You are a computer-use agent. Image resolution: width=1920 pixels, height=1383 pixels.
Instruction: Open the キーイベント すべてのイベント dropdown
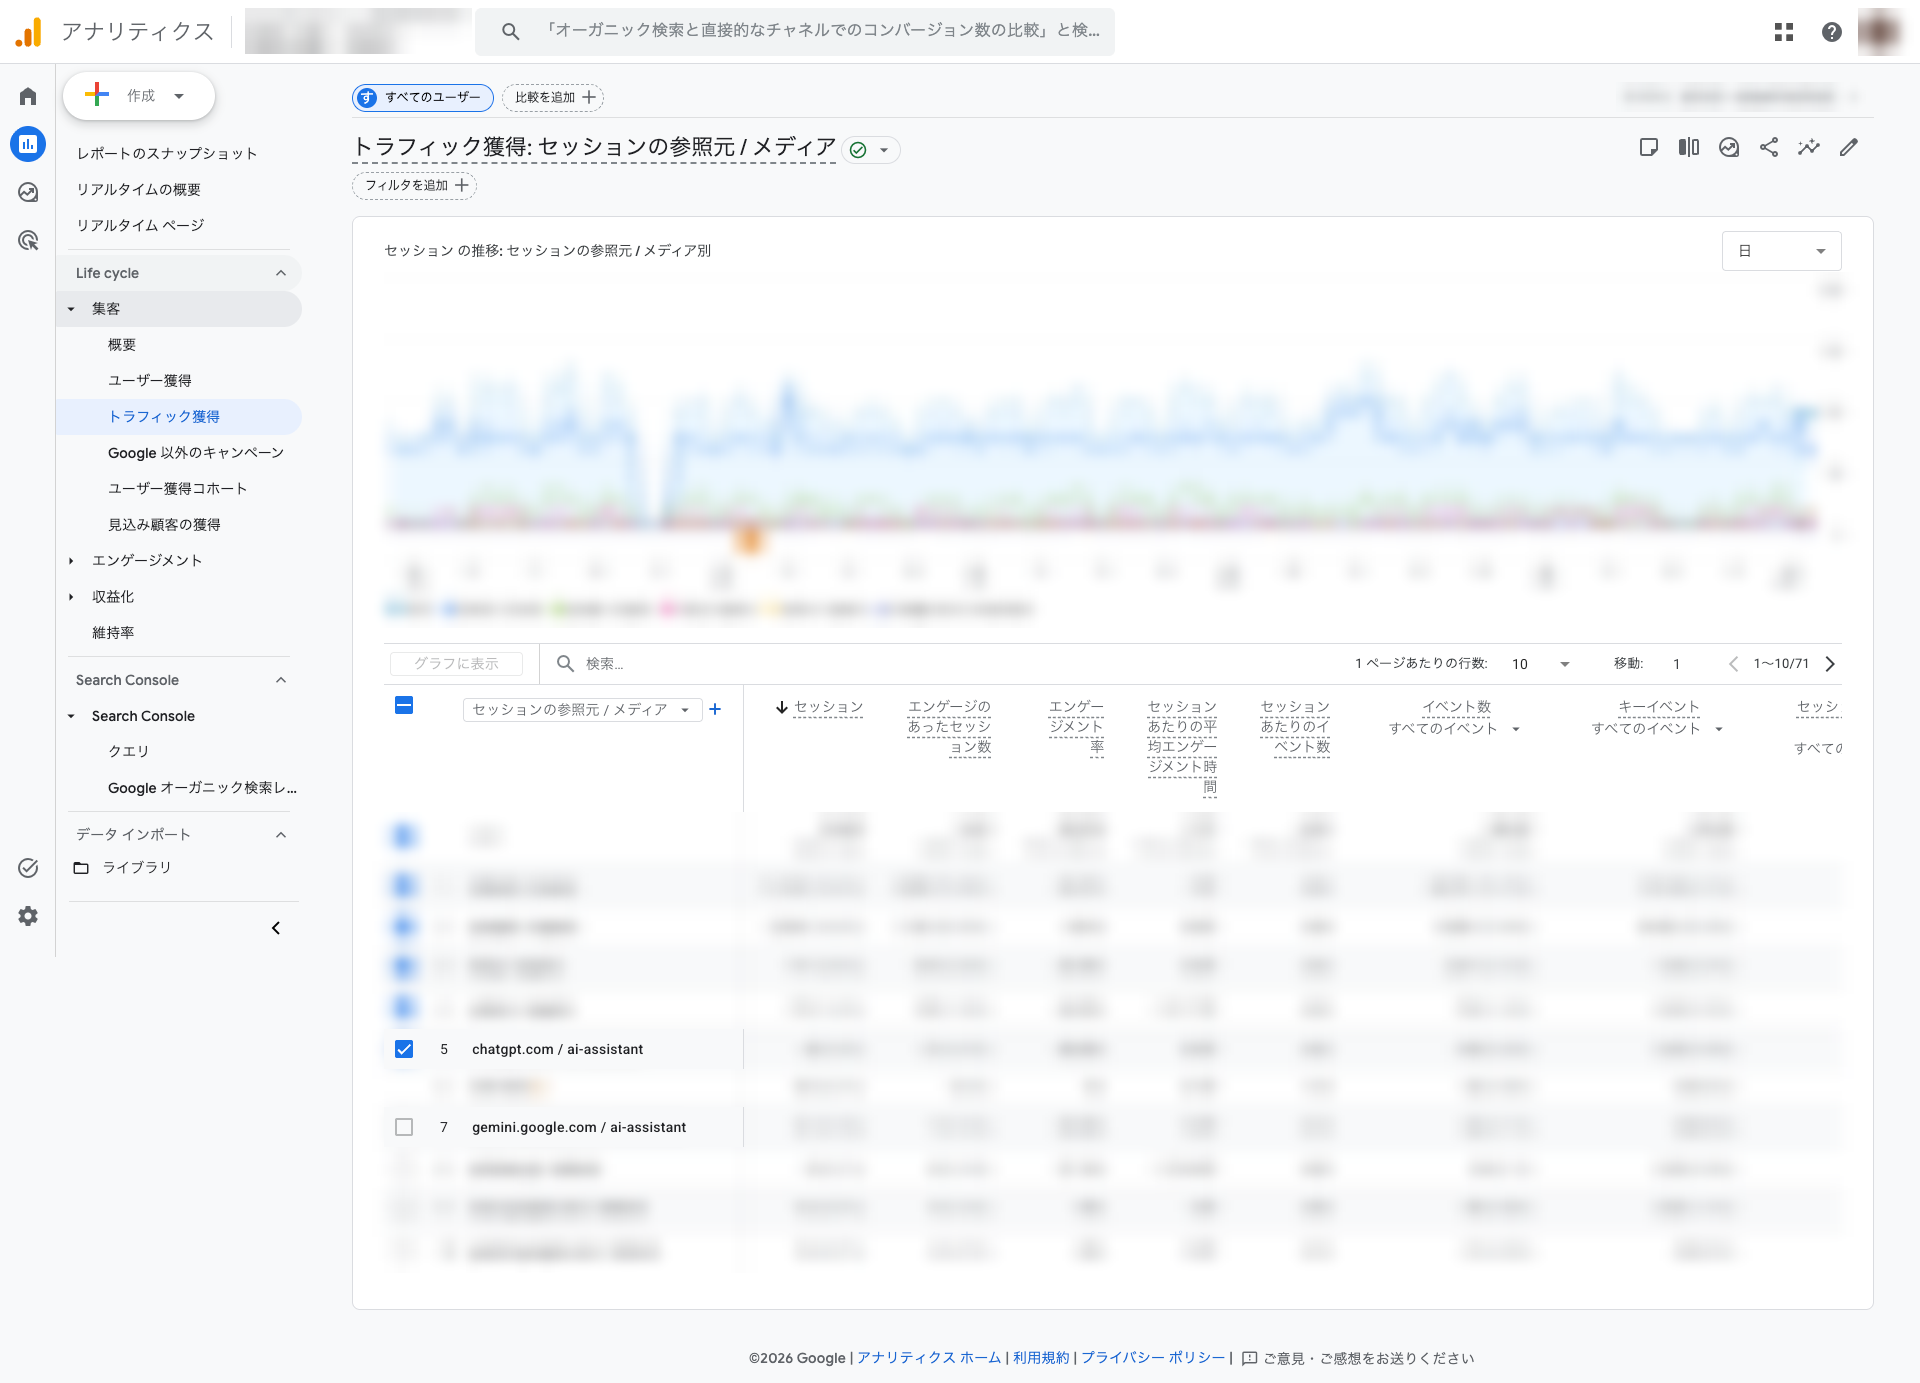1658,729
